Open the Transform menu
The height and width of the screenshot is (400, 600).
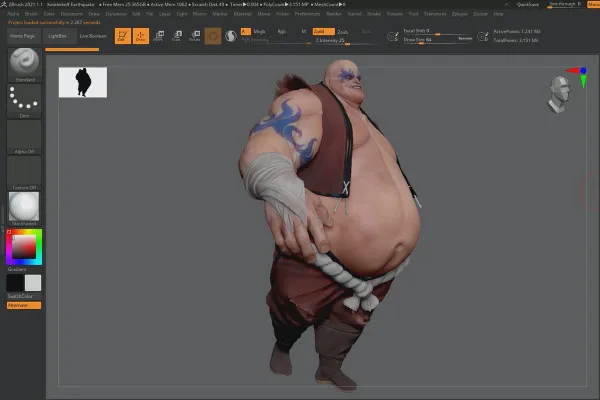pyautogui.click(x=435, y=14)
